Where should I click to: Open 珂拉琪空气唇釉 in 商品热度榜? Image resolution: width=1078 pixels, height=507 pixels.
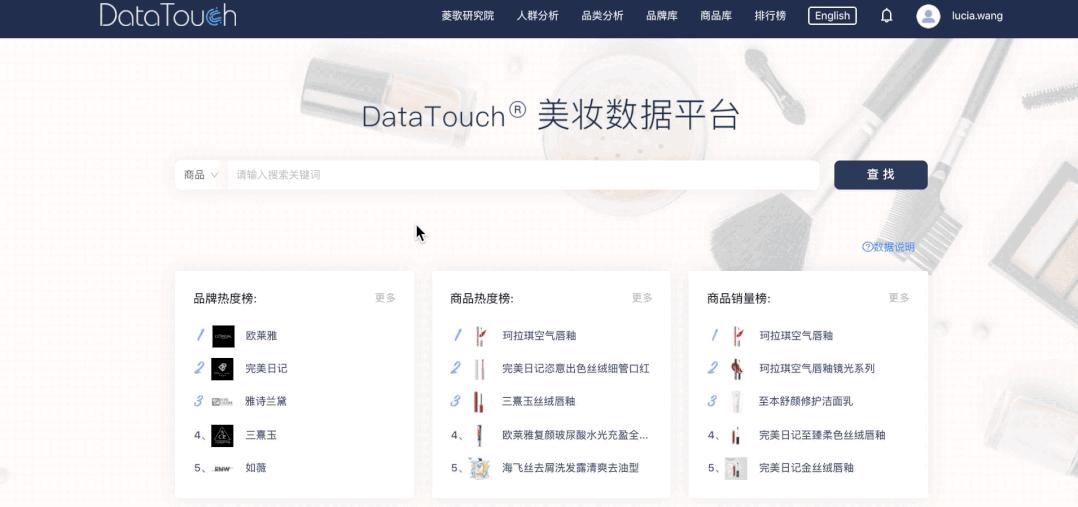539,336
